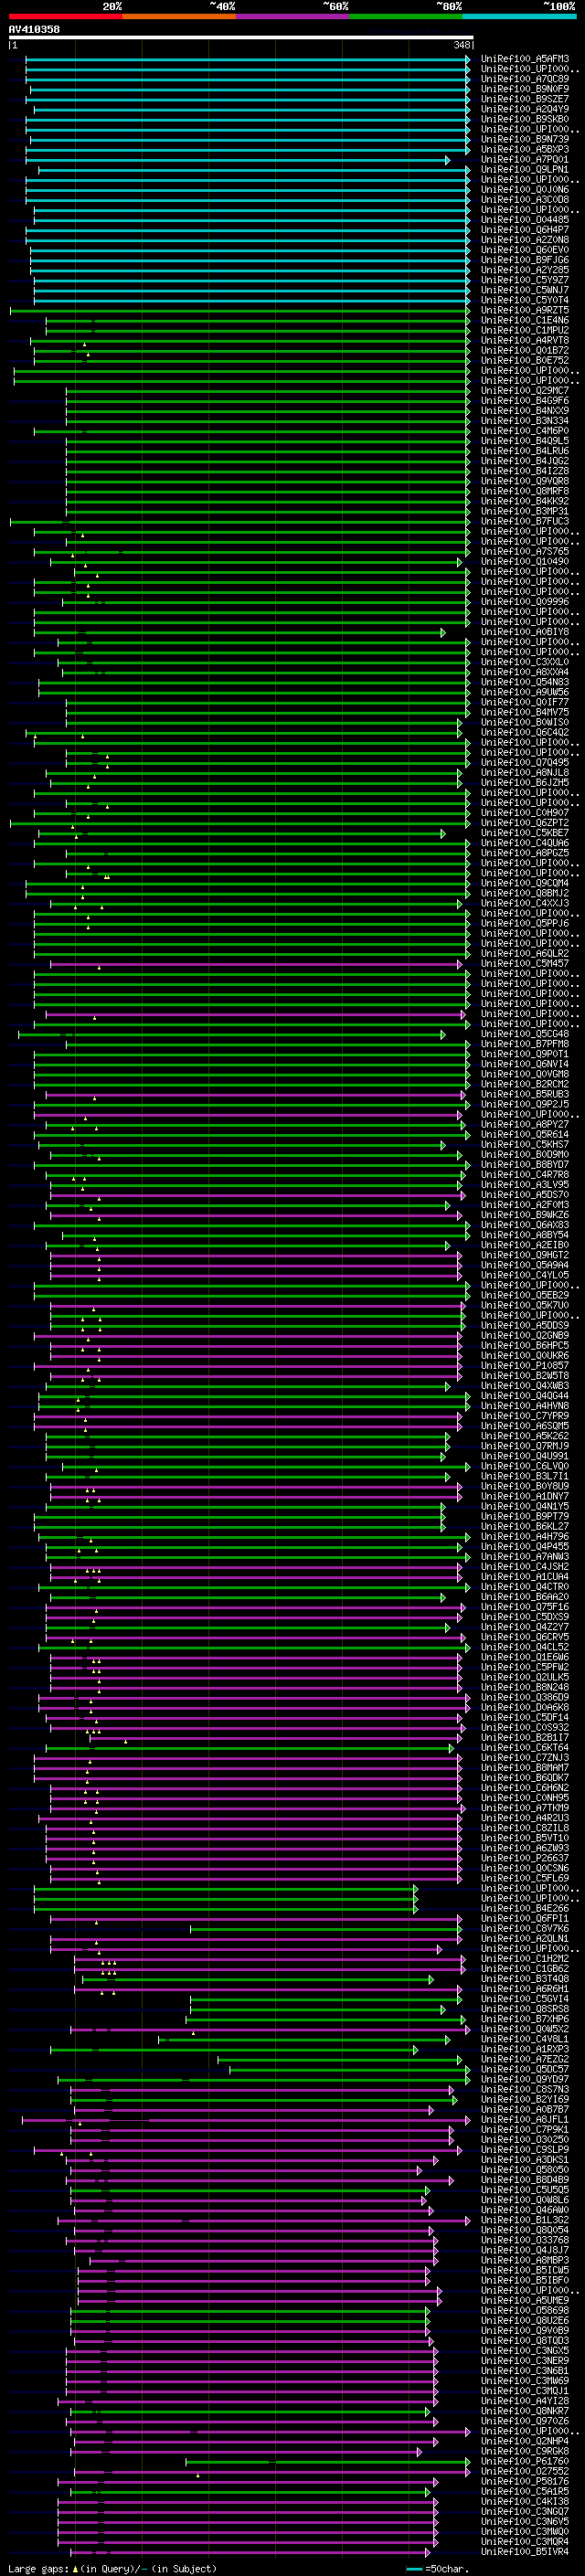585x2576 pixels.
Task: Select the label UniRef100_C4M6P0
Action: pyautogui.click(x=525, y=431)
